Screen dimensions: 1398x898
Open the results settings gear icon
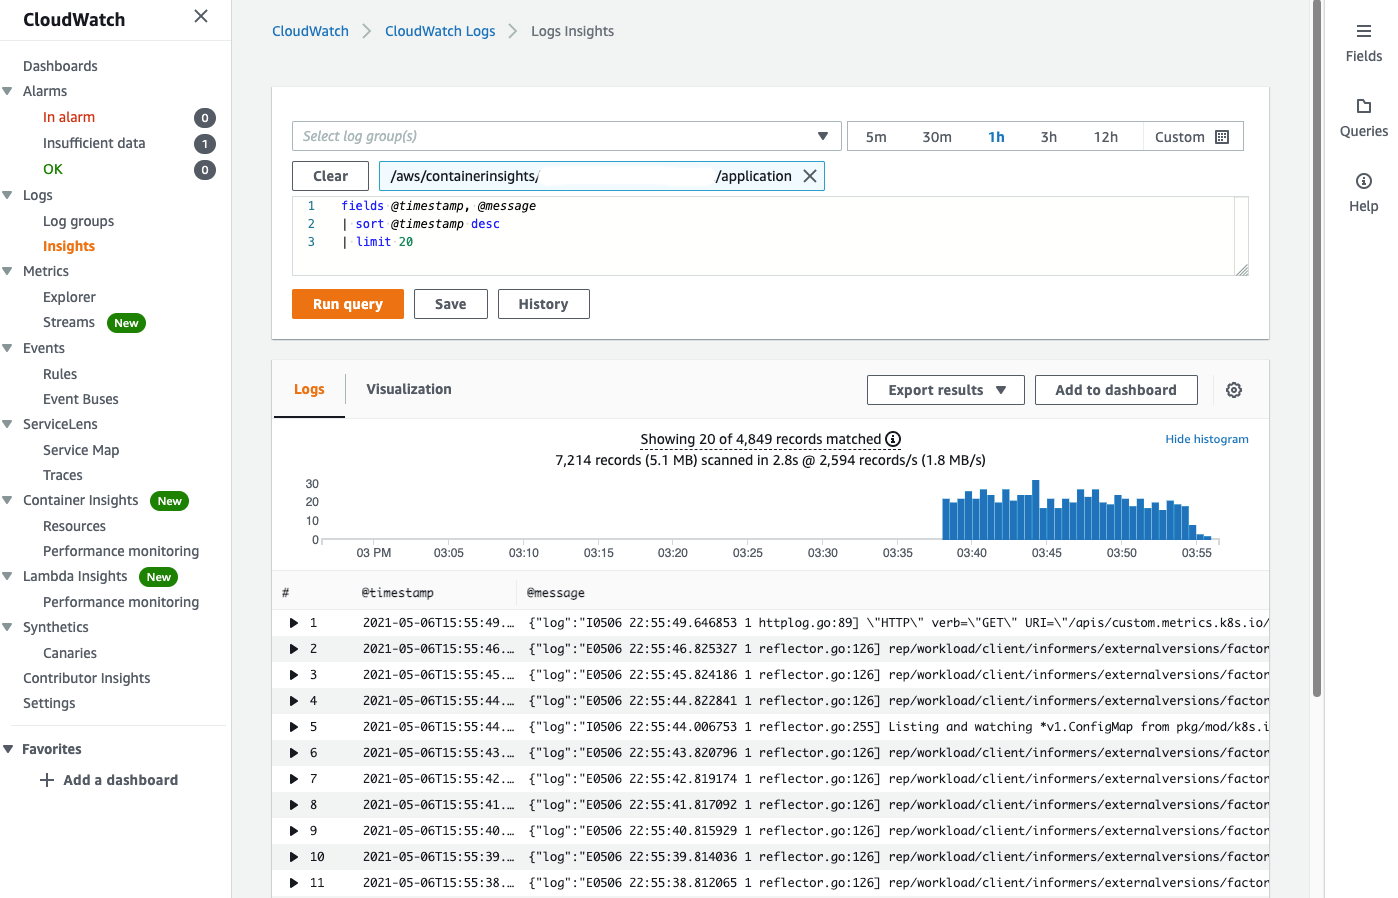click(1234, 390)
